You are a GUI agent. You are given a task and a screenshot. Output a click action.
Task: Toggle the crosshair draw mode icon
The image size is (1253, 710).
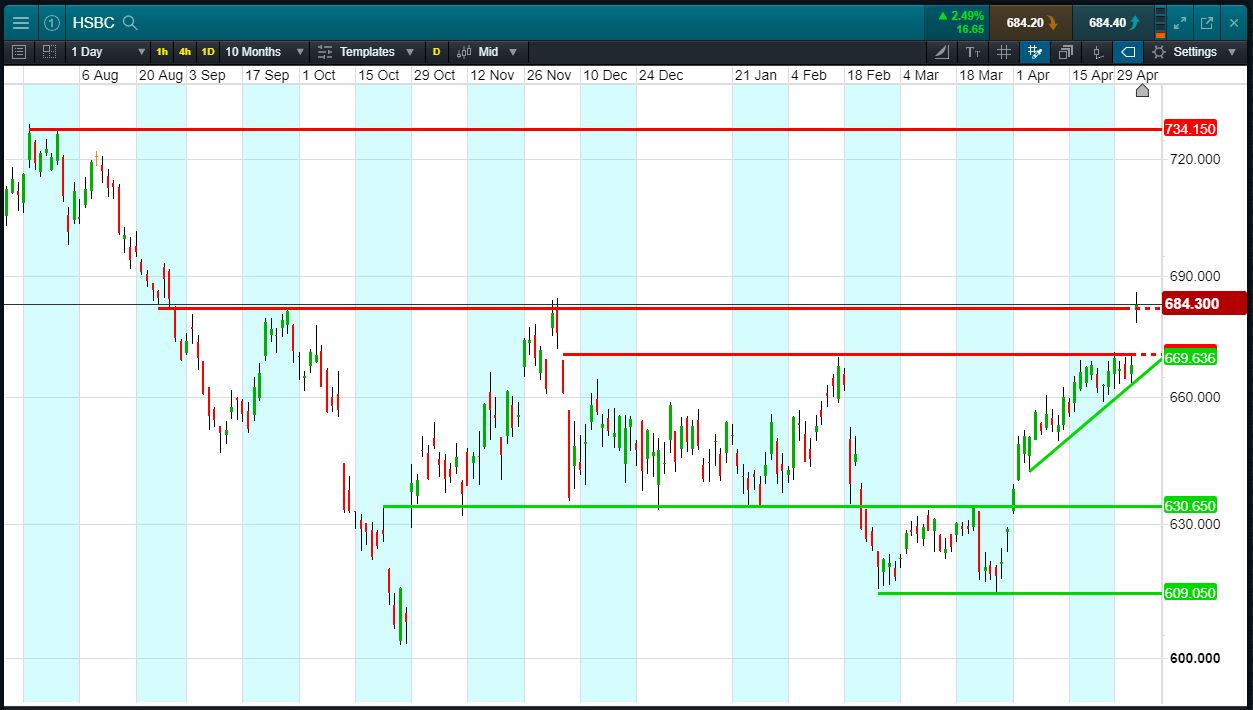click(x=1035, y=51)
